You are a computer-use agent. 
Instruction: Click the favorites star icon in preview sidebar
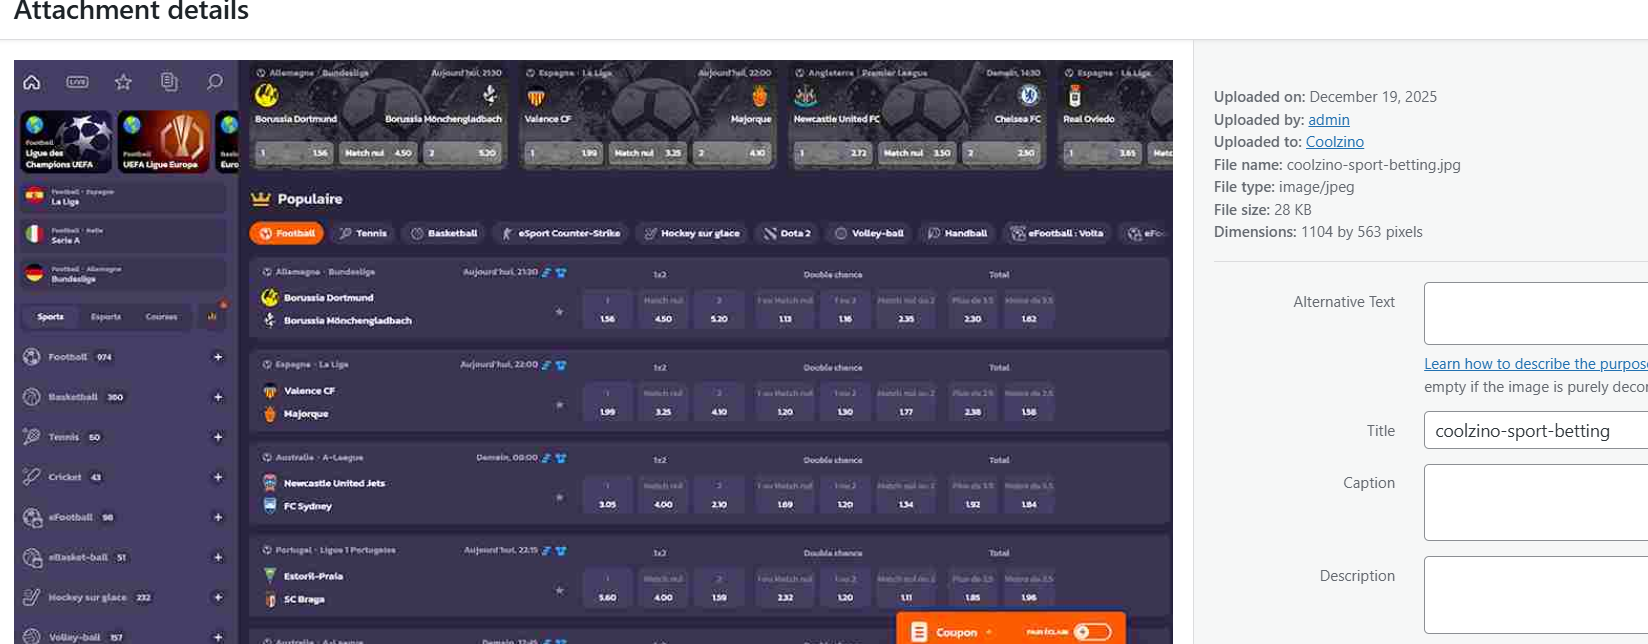click(123, 82)
